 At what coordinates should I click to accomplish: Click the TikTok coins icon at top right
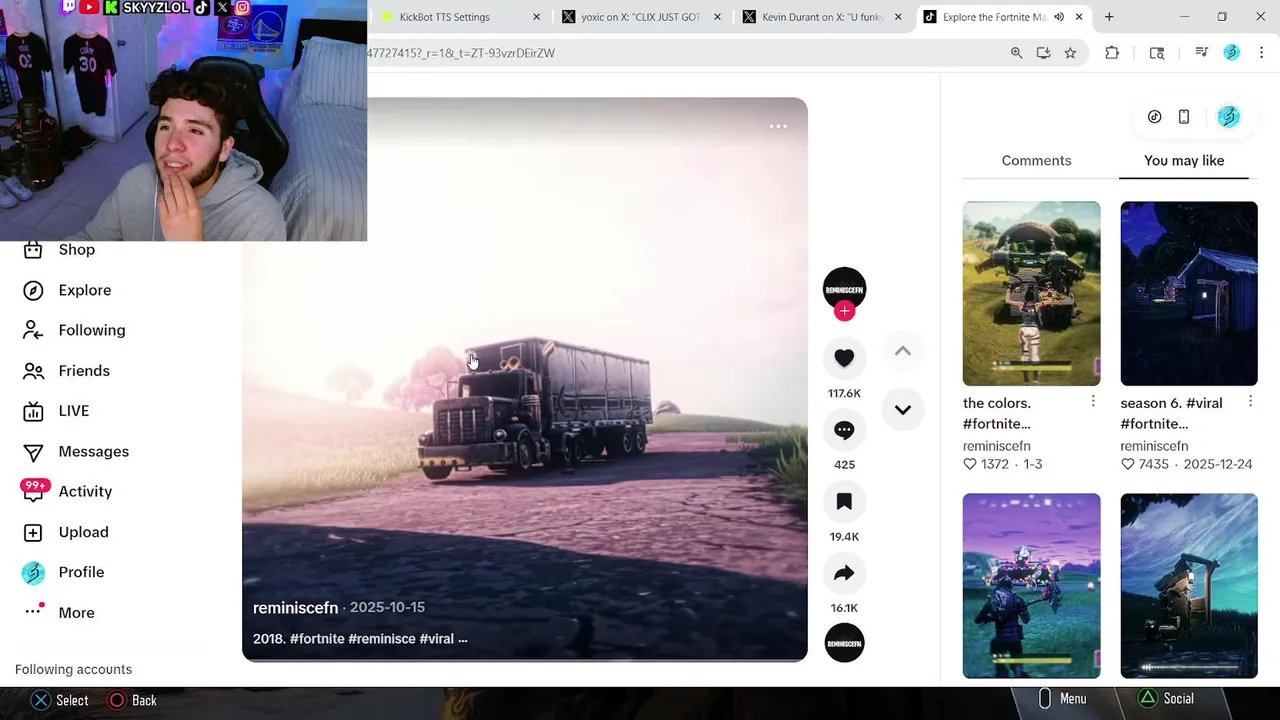[1154, 117]
